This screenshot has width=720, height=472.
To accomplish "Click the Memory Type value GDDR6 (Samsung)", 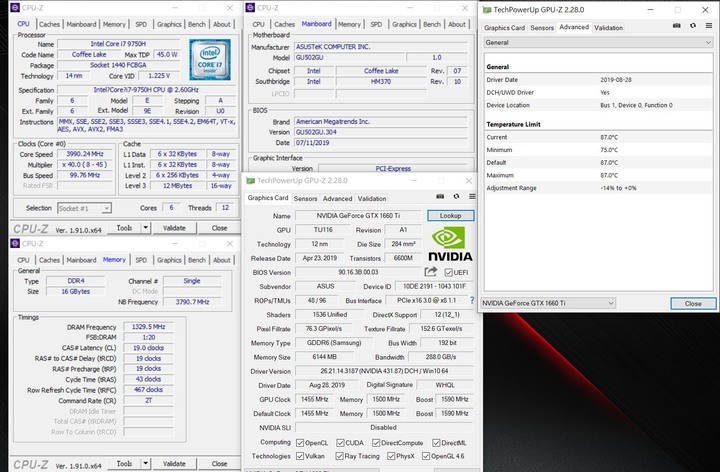I will (x=334, y=343).
